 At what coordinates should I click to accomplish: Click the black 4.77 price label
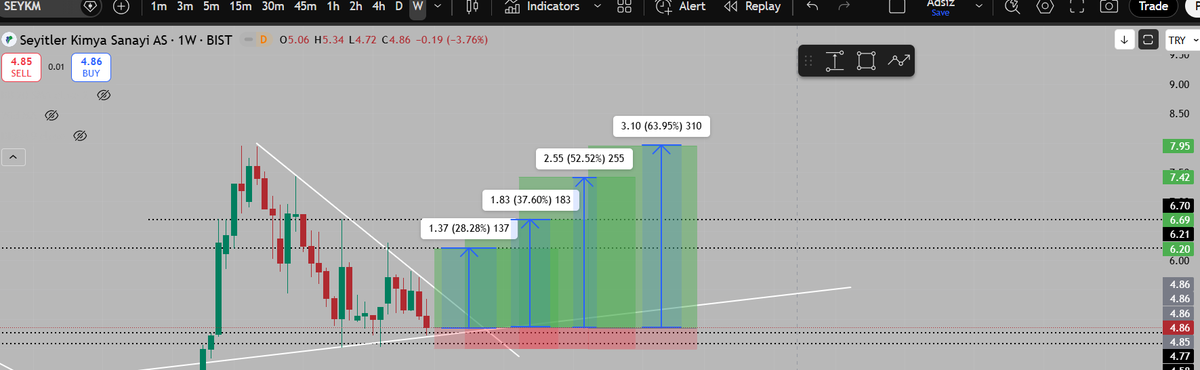(x=1180, y=355)
